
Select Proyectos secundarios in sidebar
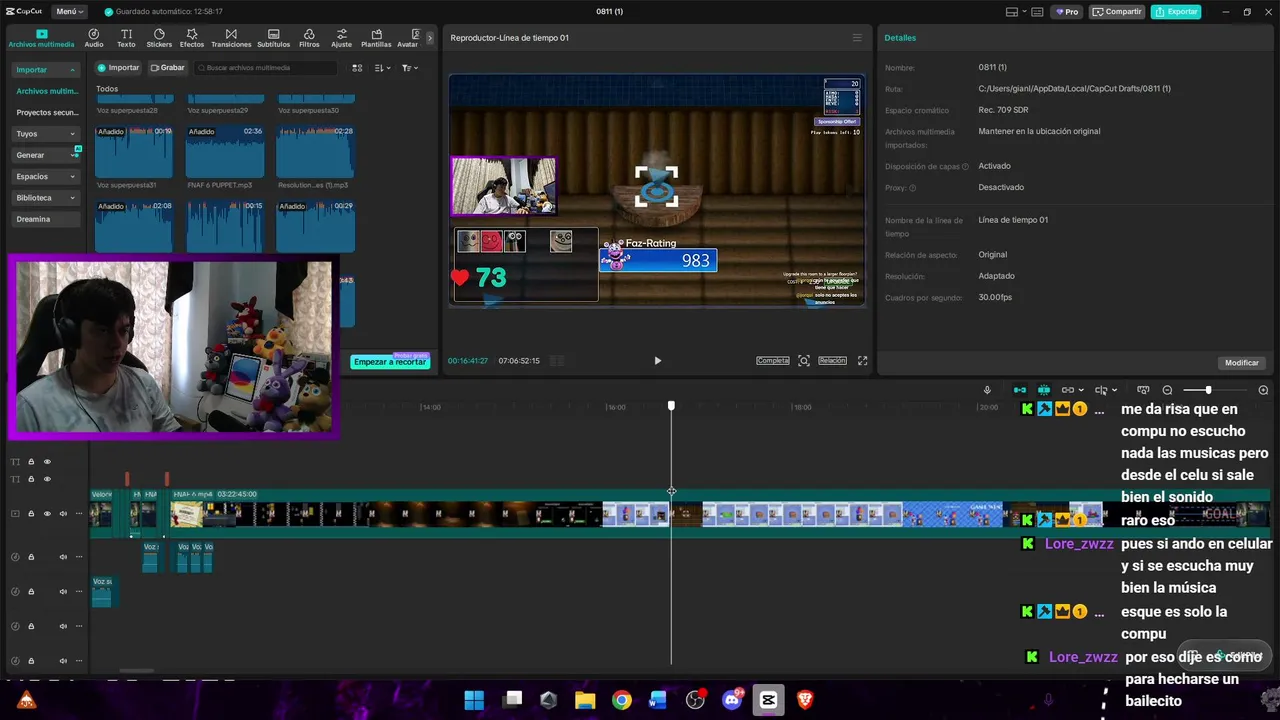(46, 113)
